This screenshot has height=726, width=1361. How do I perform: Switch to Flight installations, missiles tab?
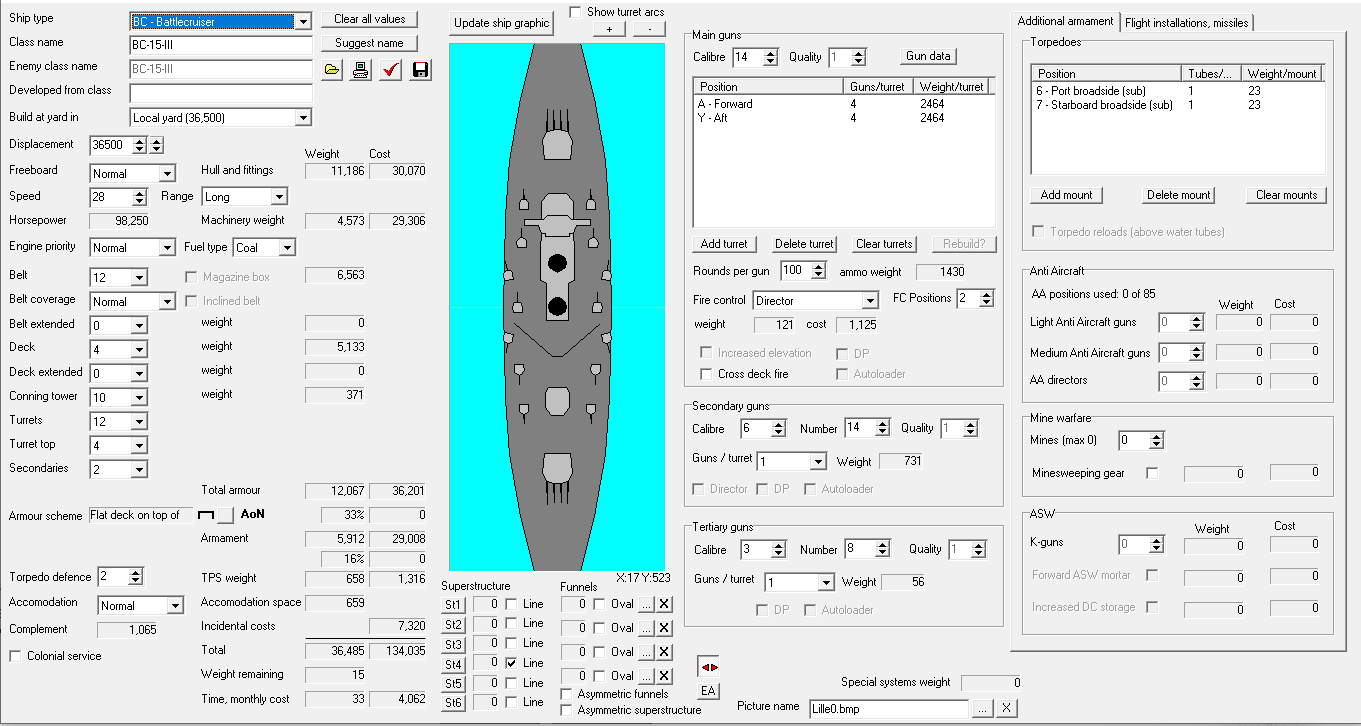(x=1186, y=22)
